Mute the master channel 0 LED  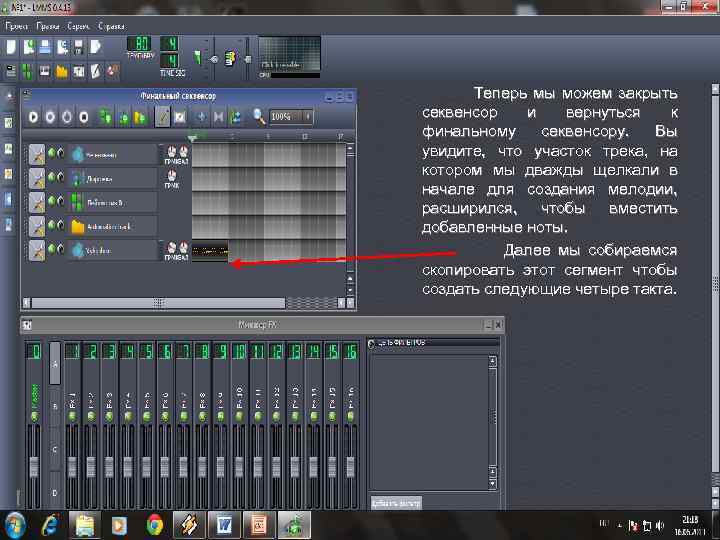coord(34,416)
